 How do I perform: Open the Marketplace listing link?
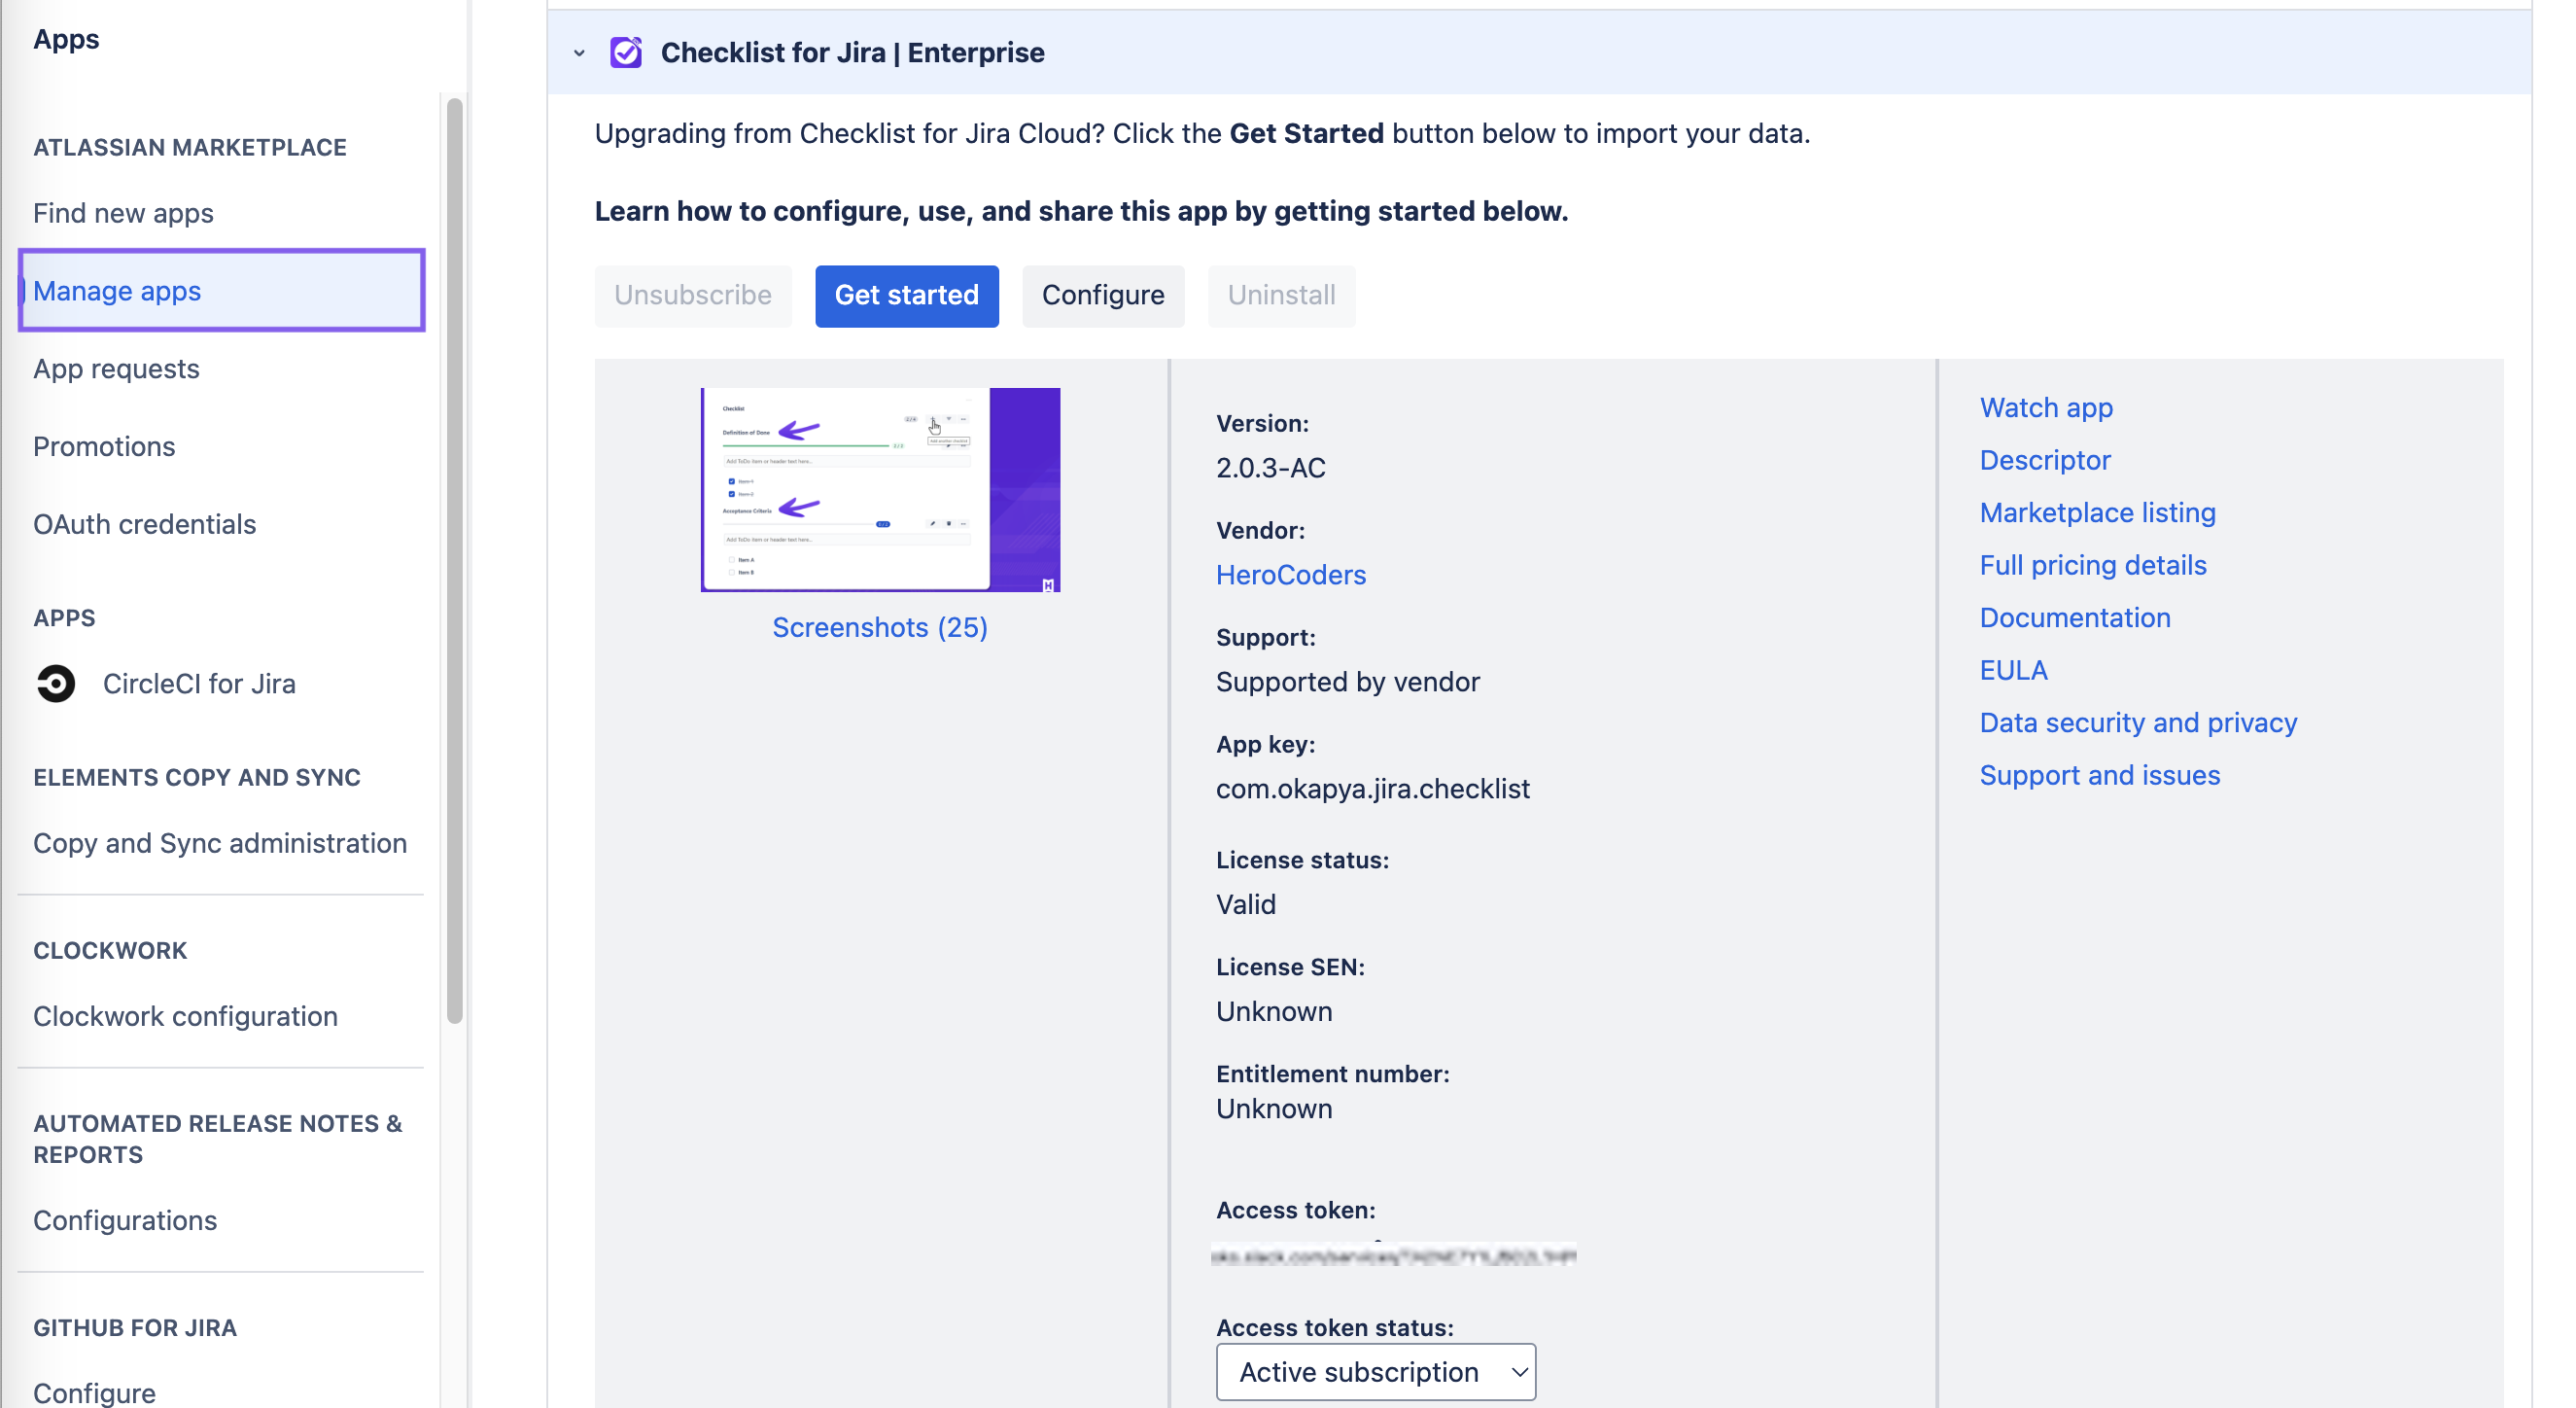coord(2097,513)
